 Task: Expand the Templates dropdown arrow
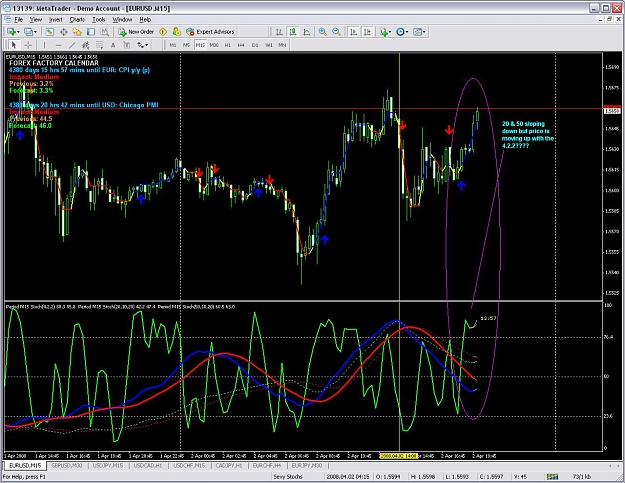click(424, 32)
